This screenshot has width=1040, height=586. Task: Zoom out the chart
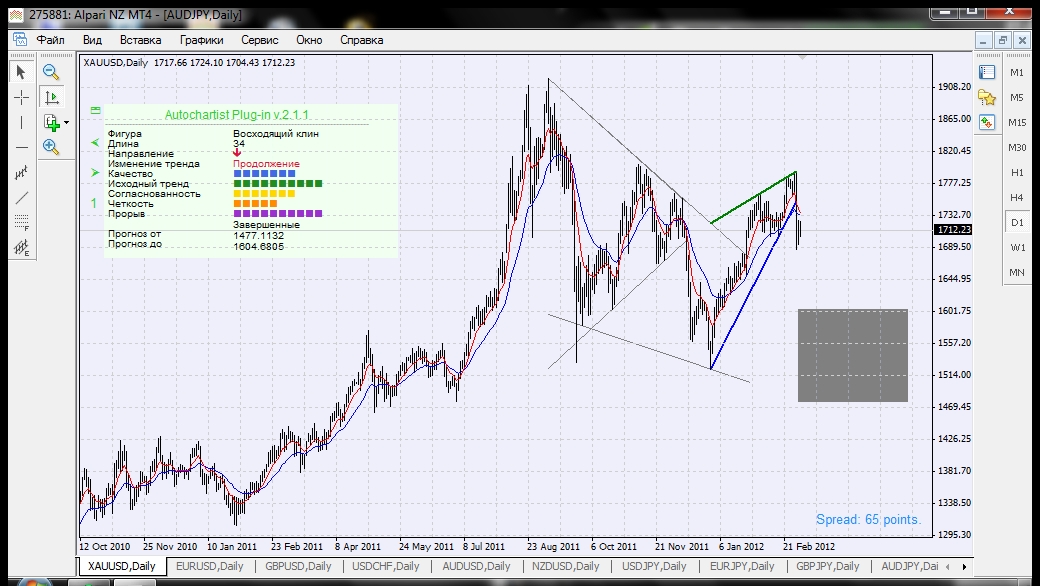tap(51, 72)
